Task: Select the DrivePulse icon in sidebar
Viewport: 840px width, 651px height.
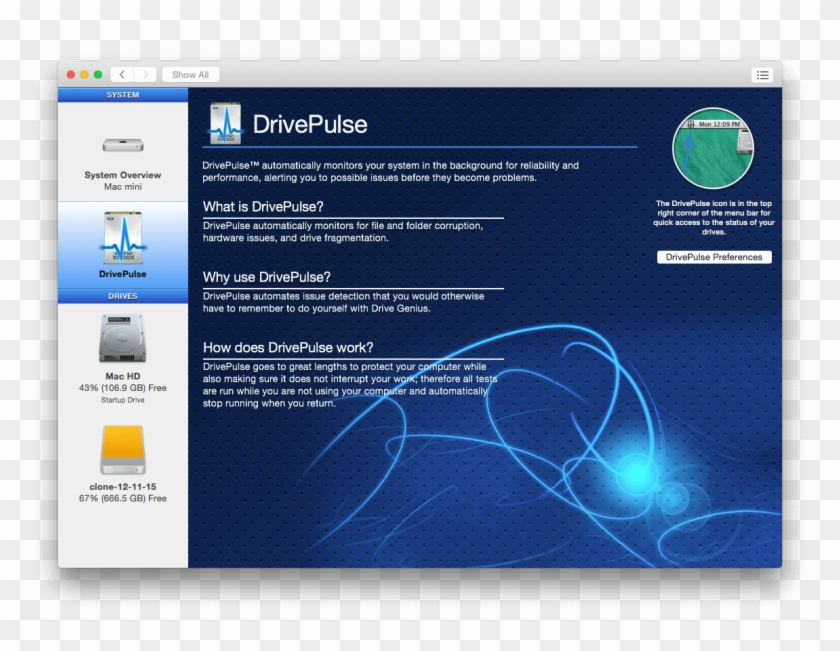Action: click(123, 237)
